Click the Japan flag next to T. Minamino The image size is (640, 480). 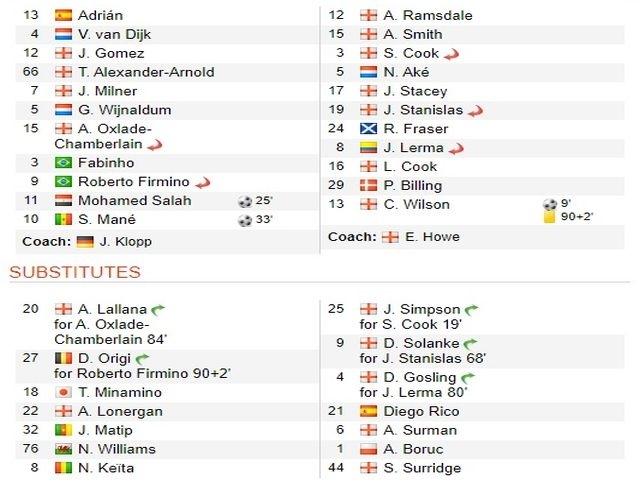click(63, 393)
